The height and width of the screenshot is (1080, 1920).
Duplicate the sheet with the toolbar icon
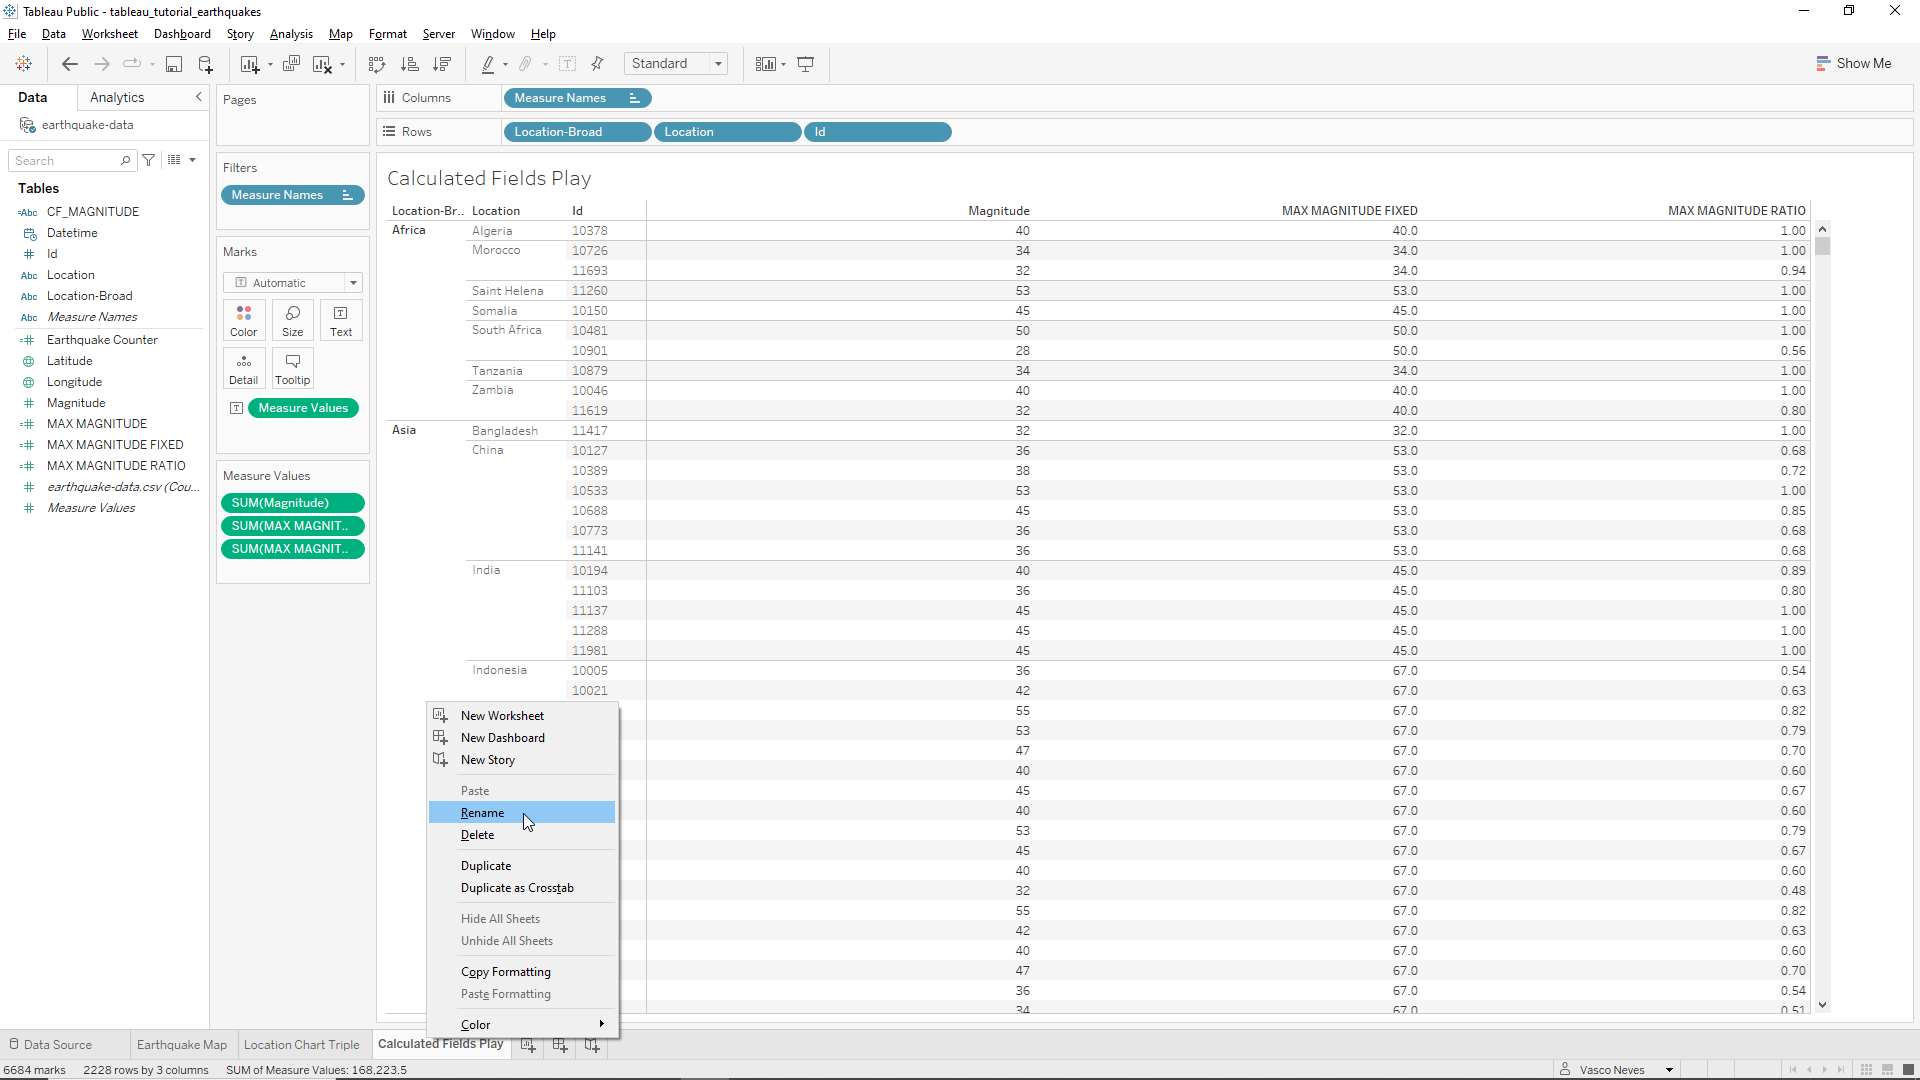pyautogui.click(x=291, y=64)
